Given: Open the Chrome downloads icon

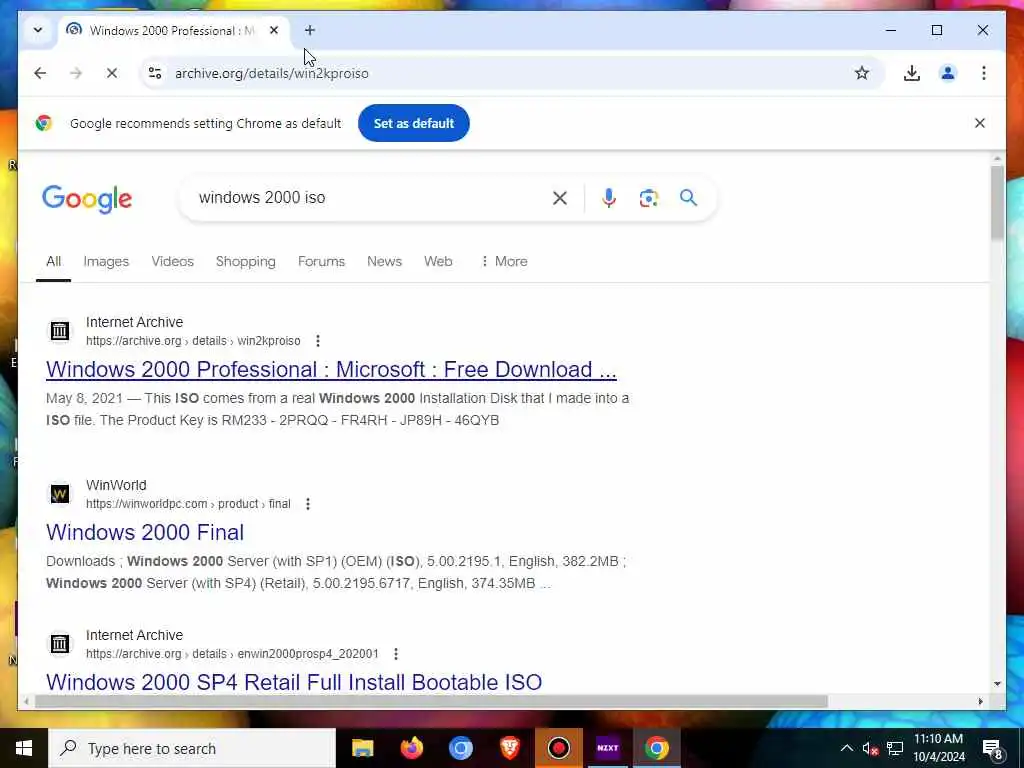Looking at the screenshot, I should pyautogui.click(x=912, y=73).
